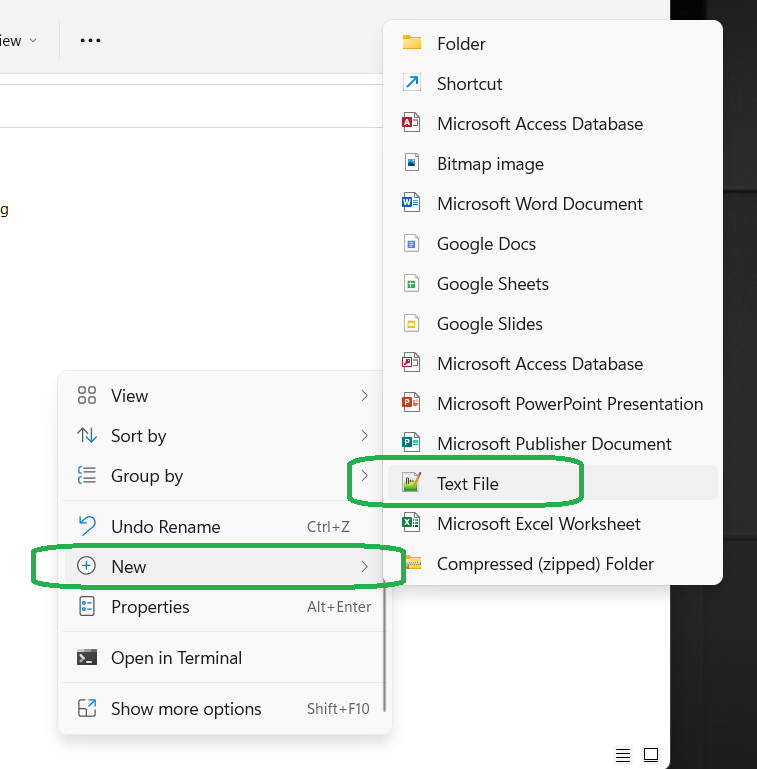Create a Microsoft Excel Worksheet
Screen dimensions: 757x769
pyautogui.click(x=553, y=524)
